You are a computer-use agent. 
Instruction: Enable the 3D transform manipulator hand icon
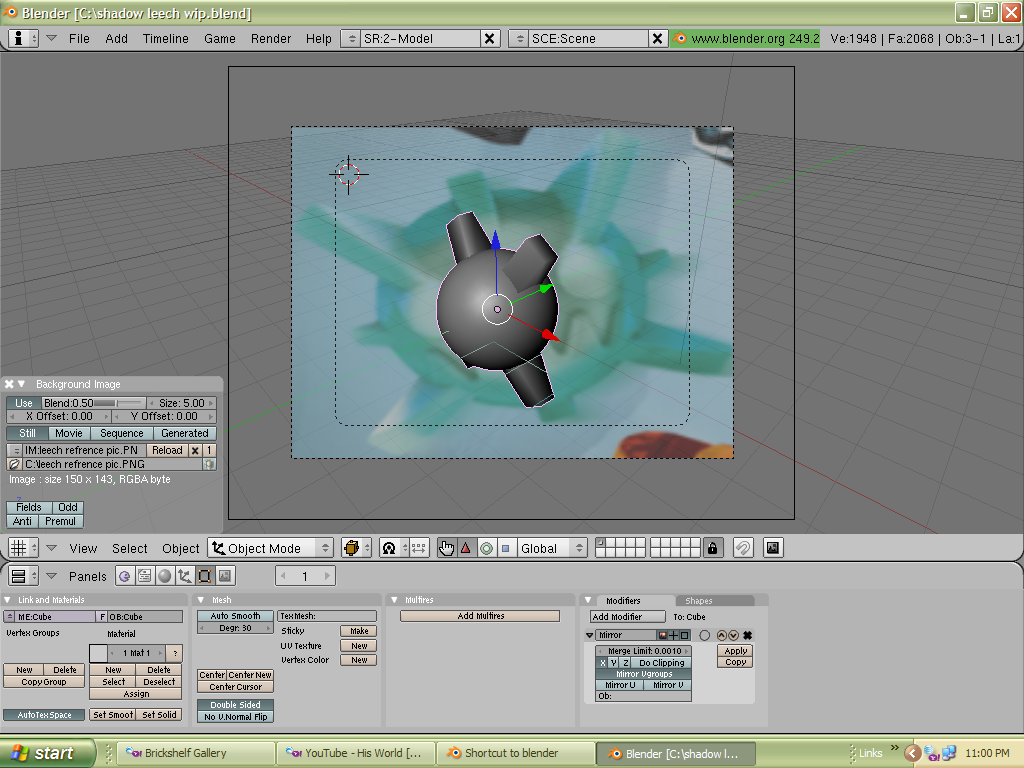point(445,547)
